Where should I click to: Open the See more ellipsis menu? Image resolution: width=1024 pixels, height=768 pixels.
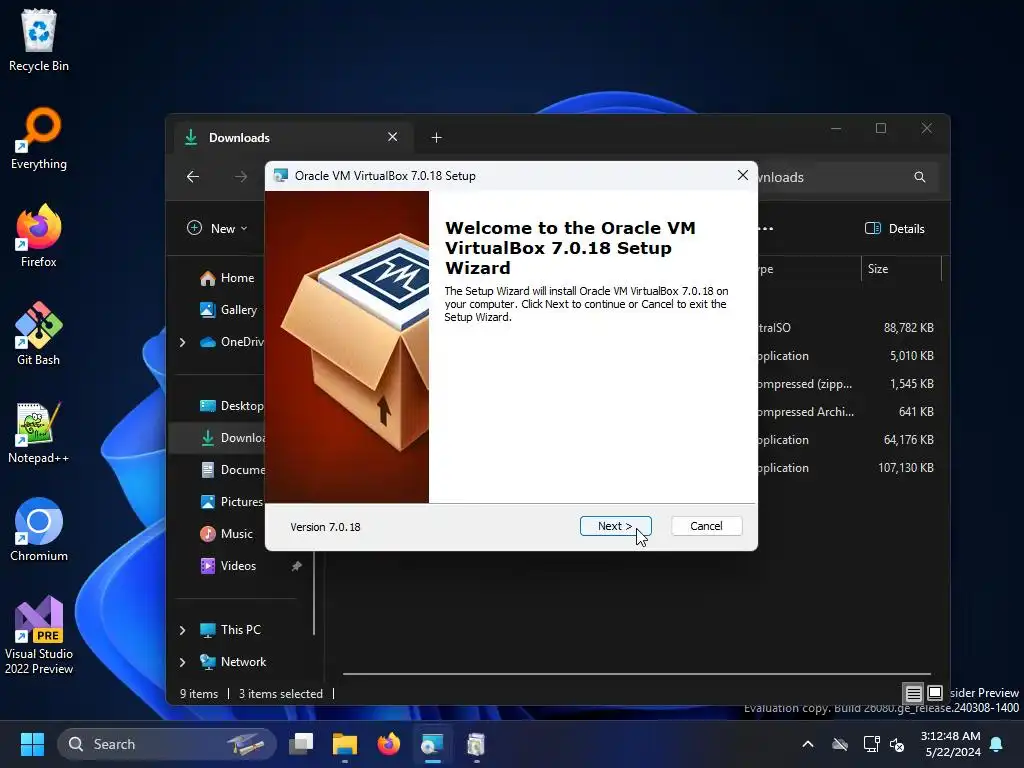766,229
